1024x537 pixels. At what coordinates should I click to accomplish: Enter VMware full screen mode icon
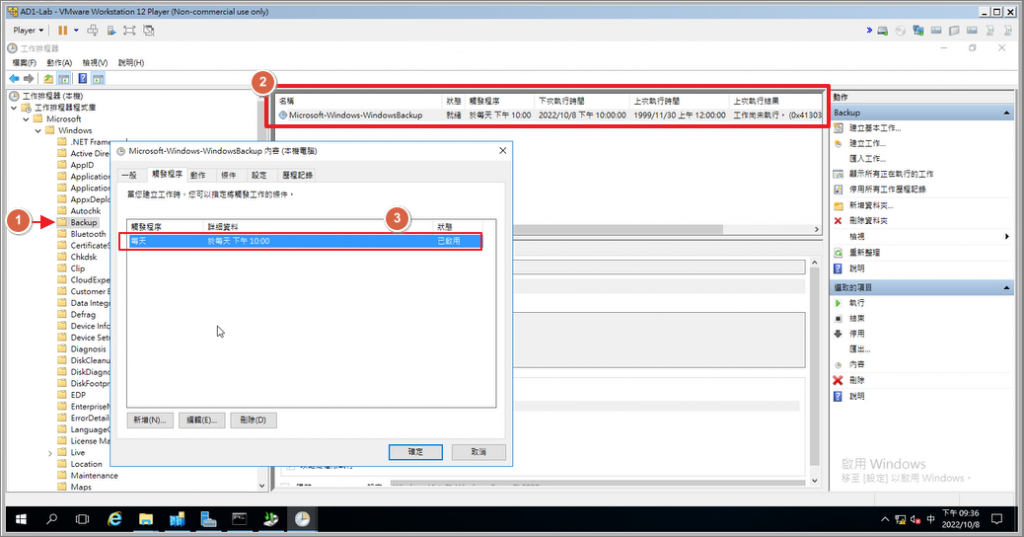(x=129, y=30)
